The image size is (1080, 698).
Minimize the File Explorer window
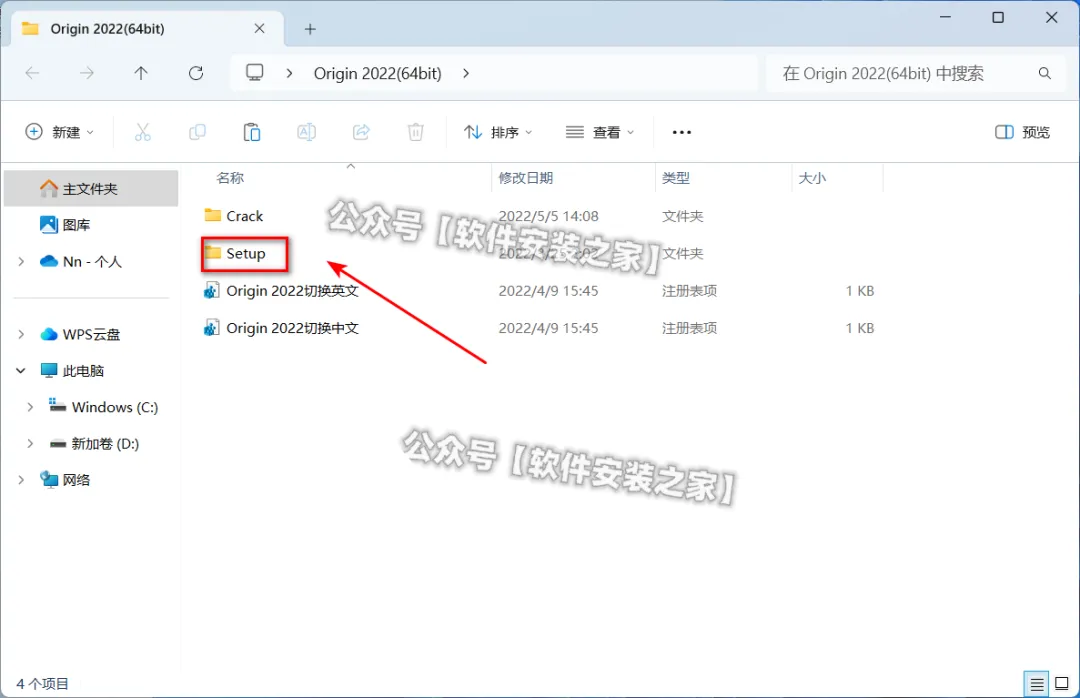coord(945,17)
